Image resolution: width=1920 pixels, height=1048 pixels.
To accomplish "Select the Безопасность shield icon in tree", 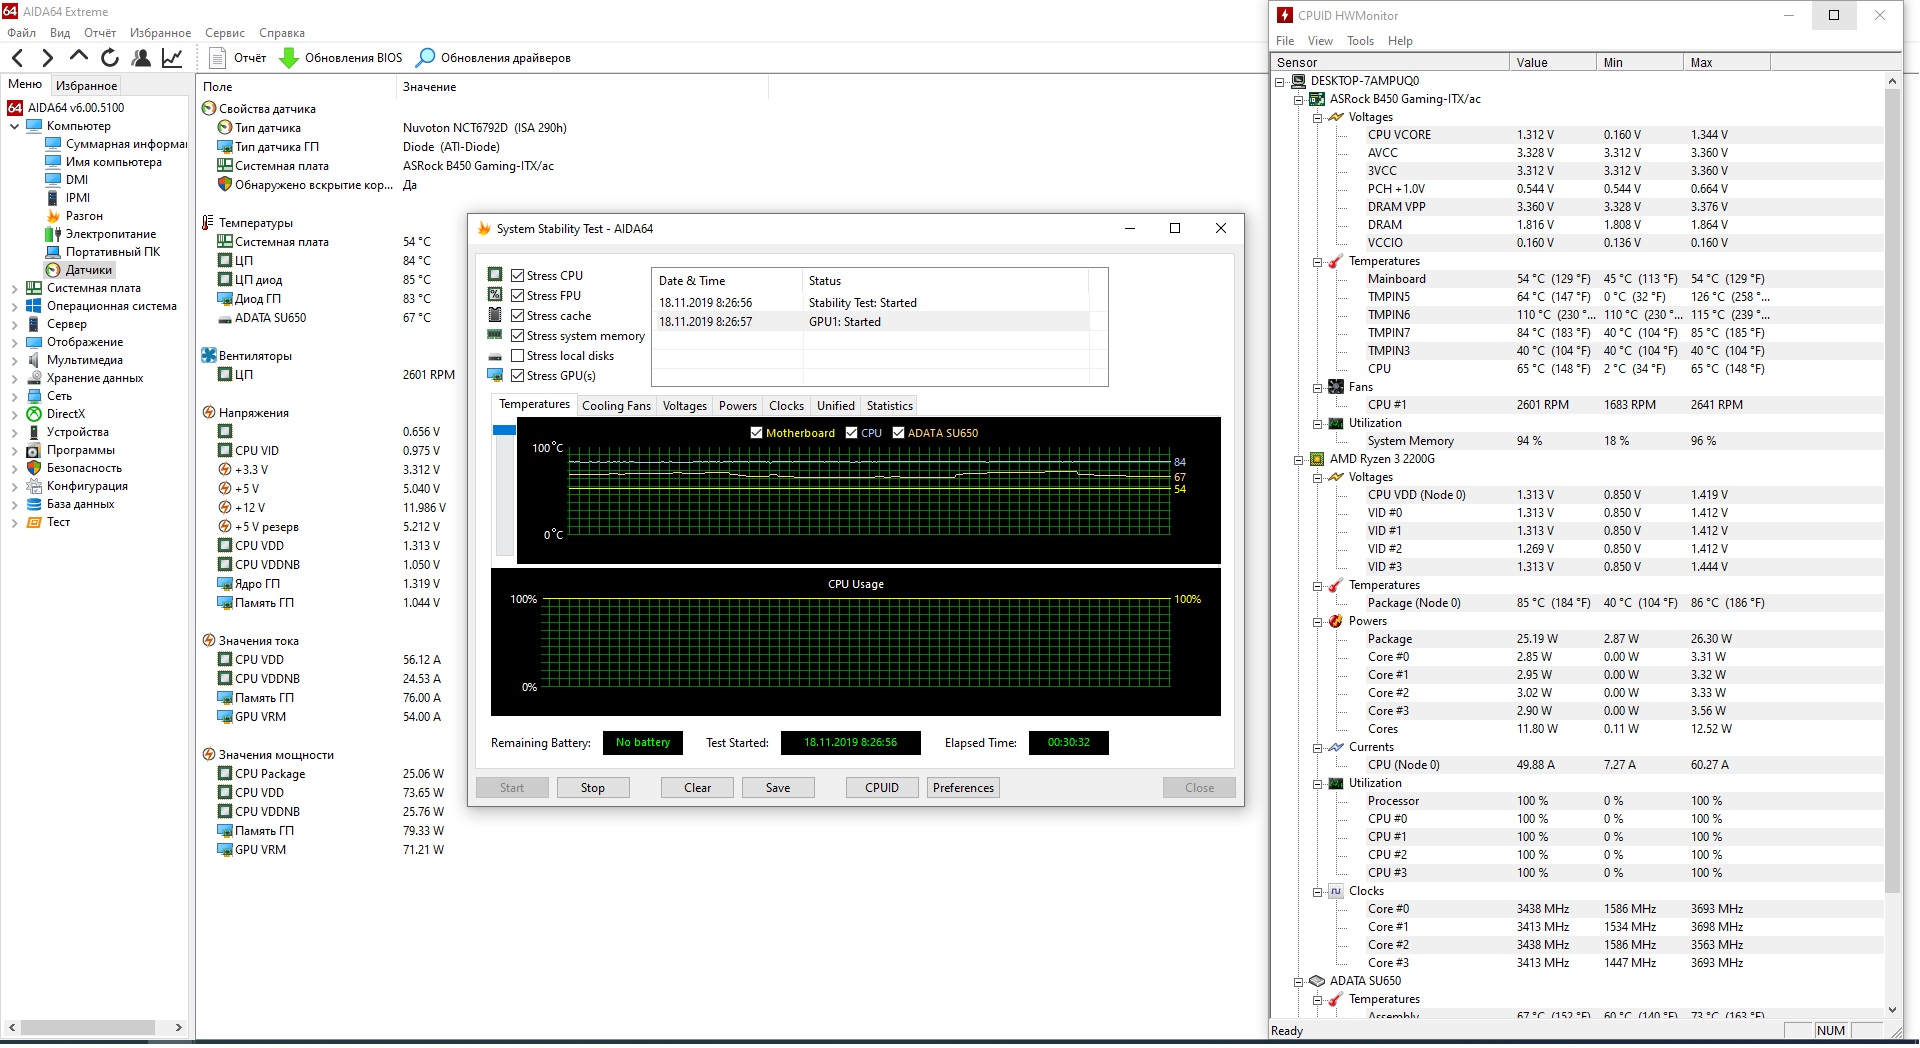I will click(34, 468).
